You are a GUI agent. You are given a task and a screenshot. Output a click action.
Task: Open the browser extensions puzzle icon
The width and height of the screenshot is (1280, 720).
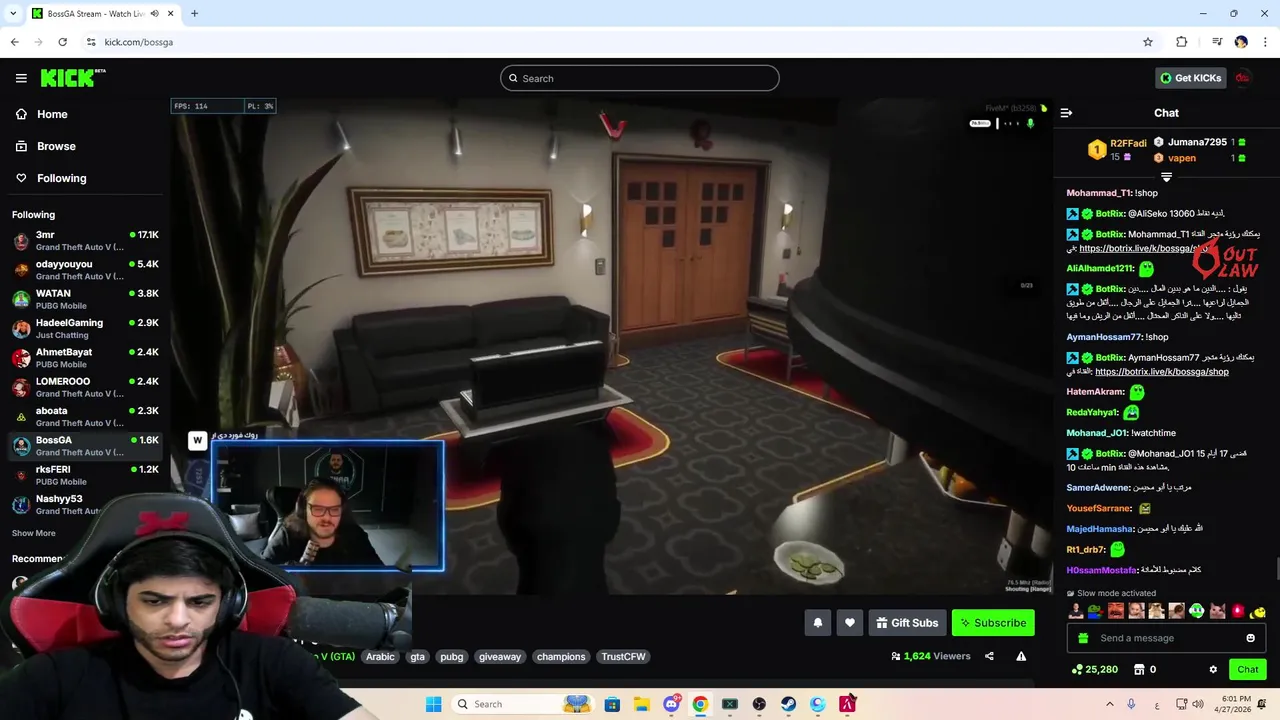click(1182, 42)
